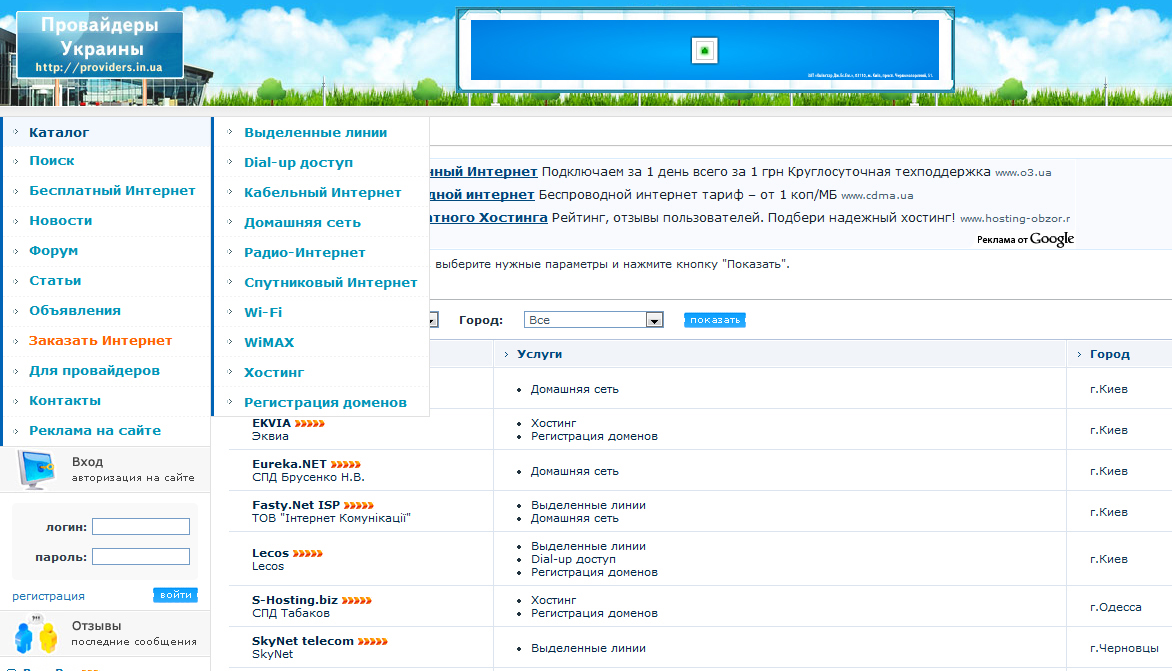Choose Радио-Интернет from the submenu
1172x671 pixels.
[304, 253]
